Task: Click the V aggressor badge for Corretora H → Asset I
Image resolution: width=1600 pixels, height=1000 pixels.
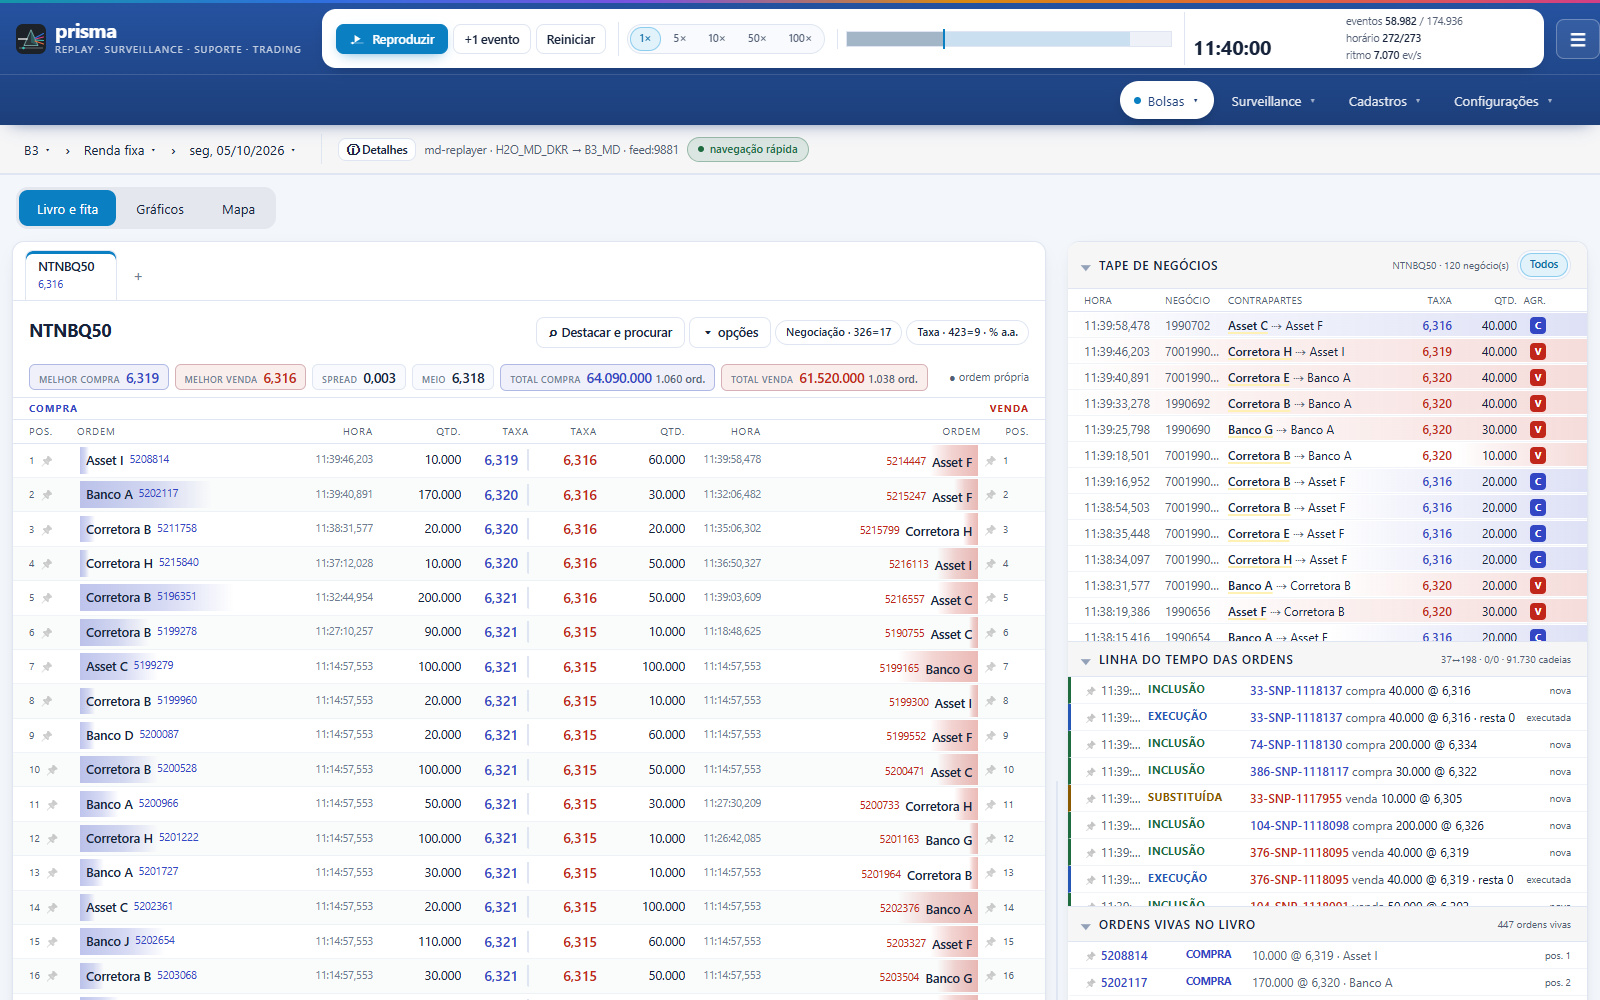Action: click(1538, 352)
